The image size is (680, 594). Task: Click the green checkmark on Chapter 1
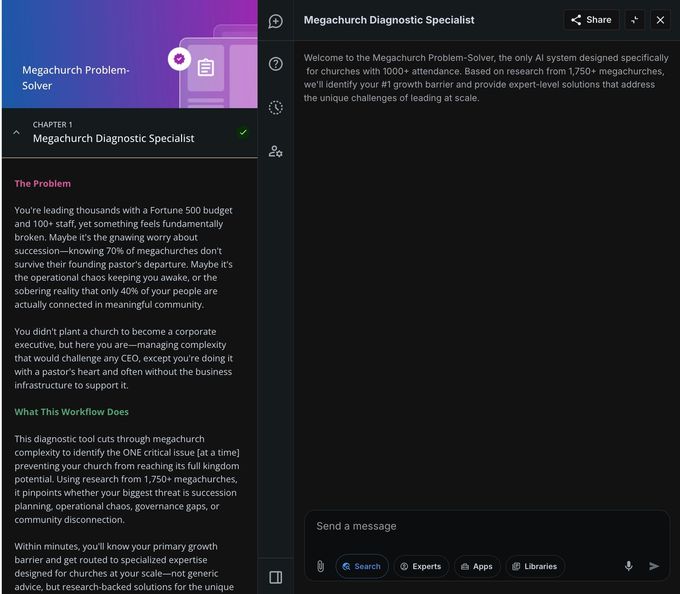pos(243,132)
